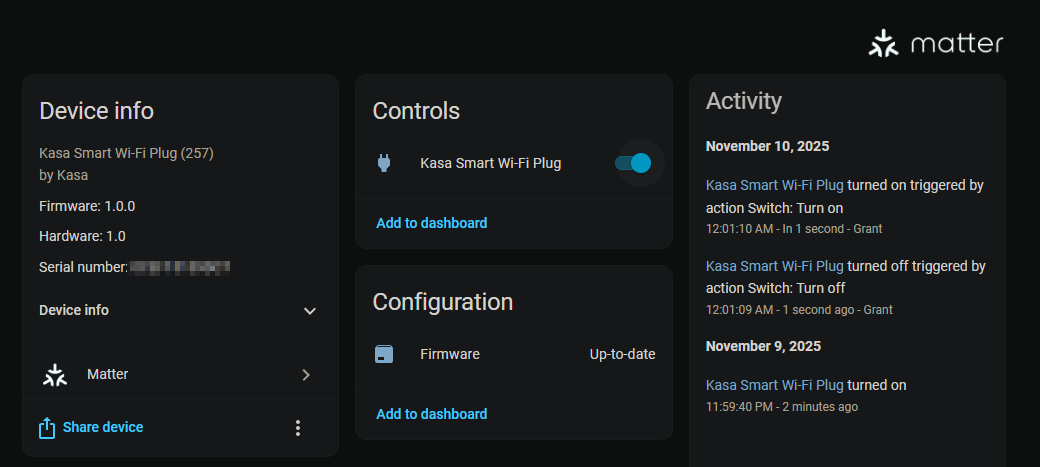
Task: Click the Kasa Smart Wi-Fi Plug (257) device name
Action: click(x=126, y=153)
